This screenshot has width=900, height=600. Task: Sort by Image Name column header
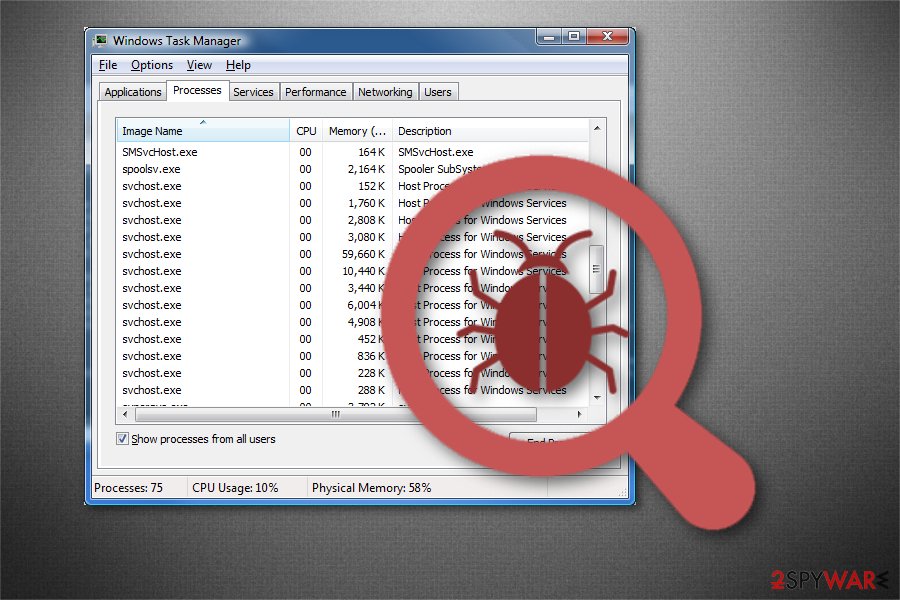pos(203,131)
